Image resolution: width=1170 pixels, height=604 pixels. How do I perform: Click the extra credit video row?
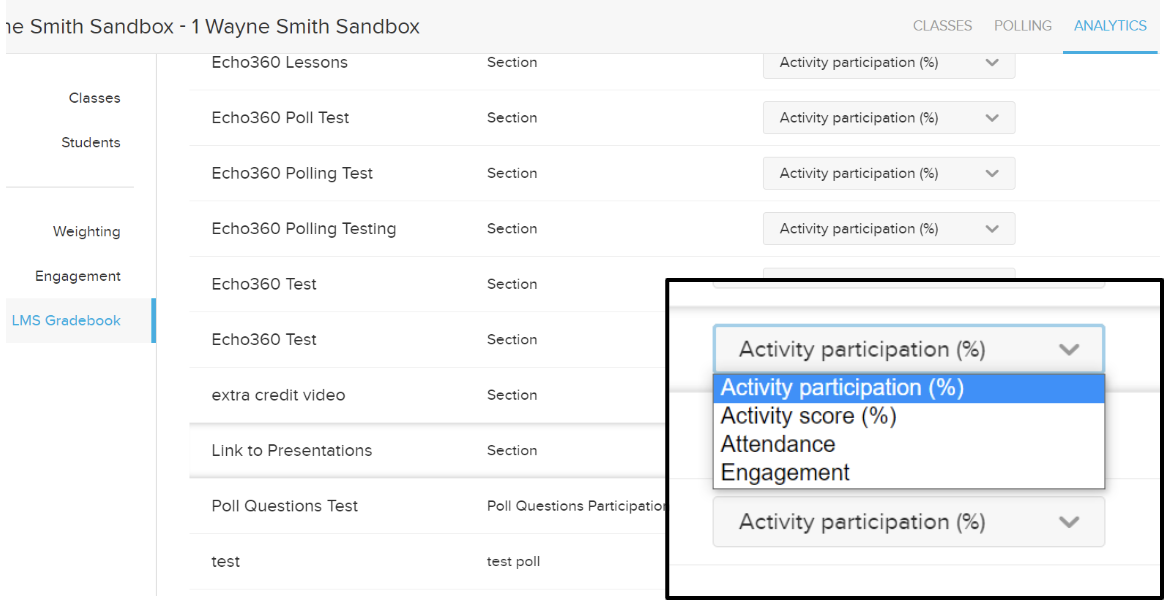point(428,395)
